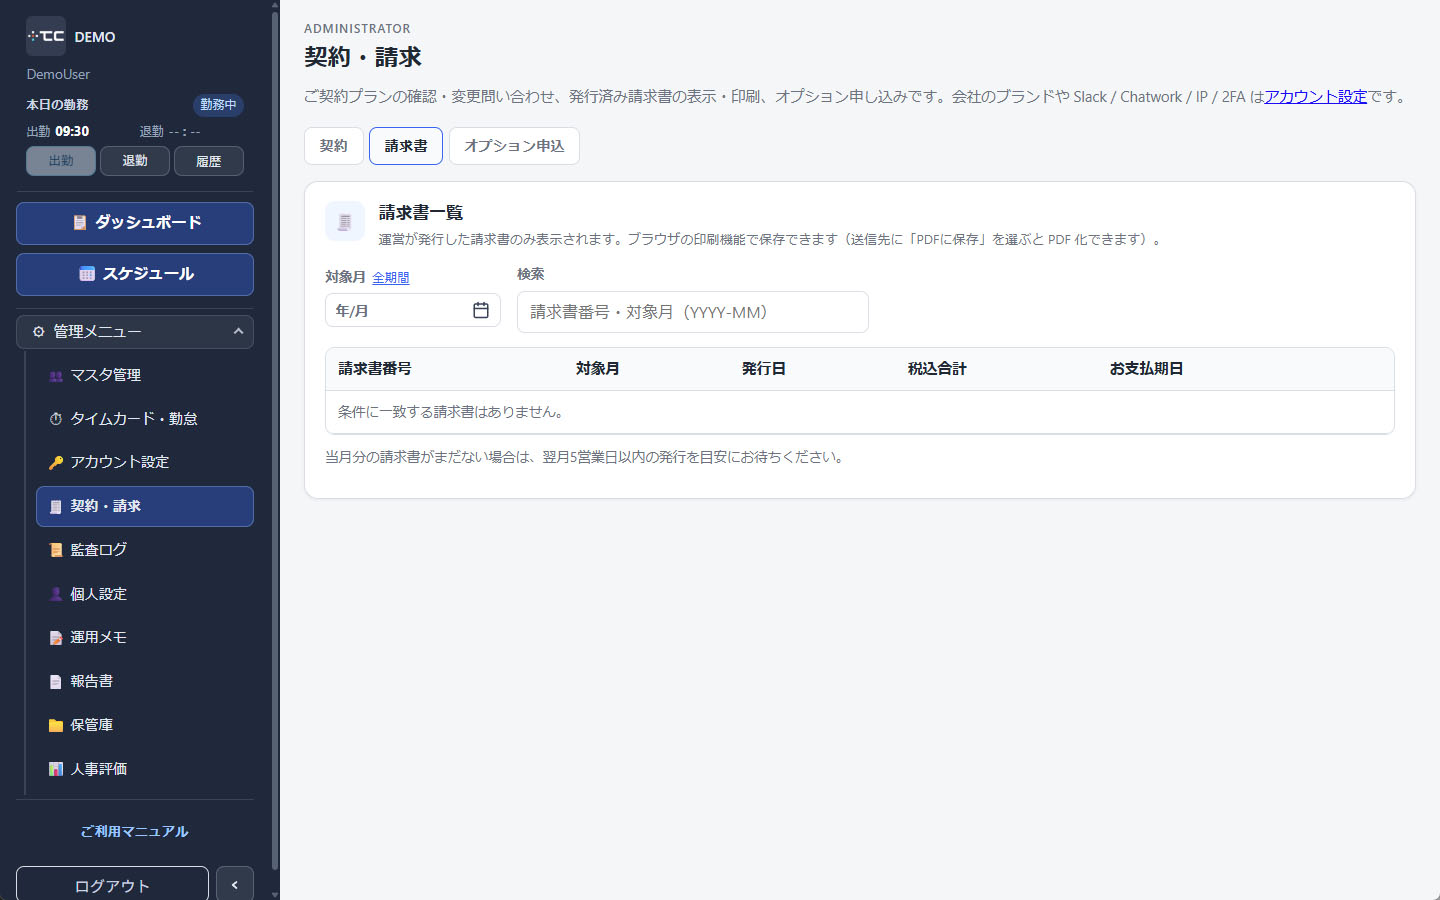Focus the 請求書番号・対象月 search field
1440x900 pixels.
tap(693, 312)
